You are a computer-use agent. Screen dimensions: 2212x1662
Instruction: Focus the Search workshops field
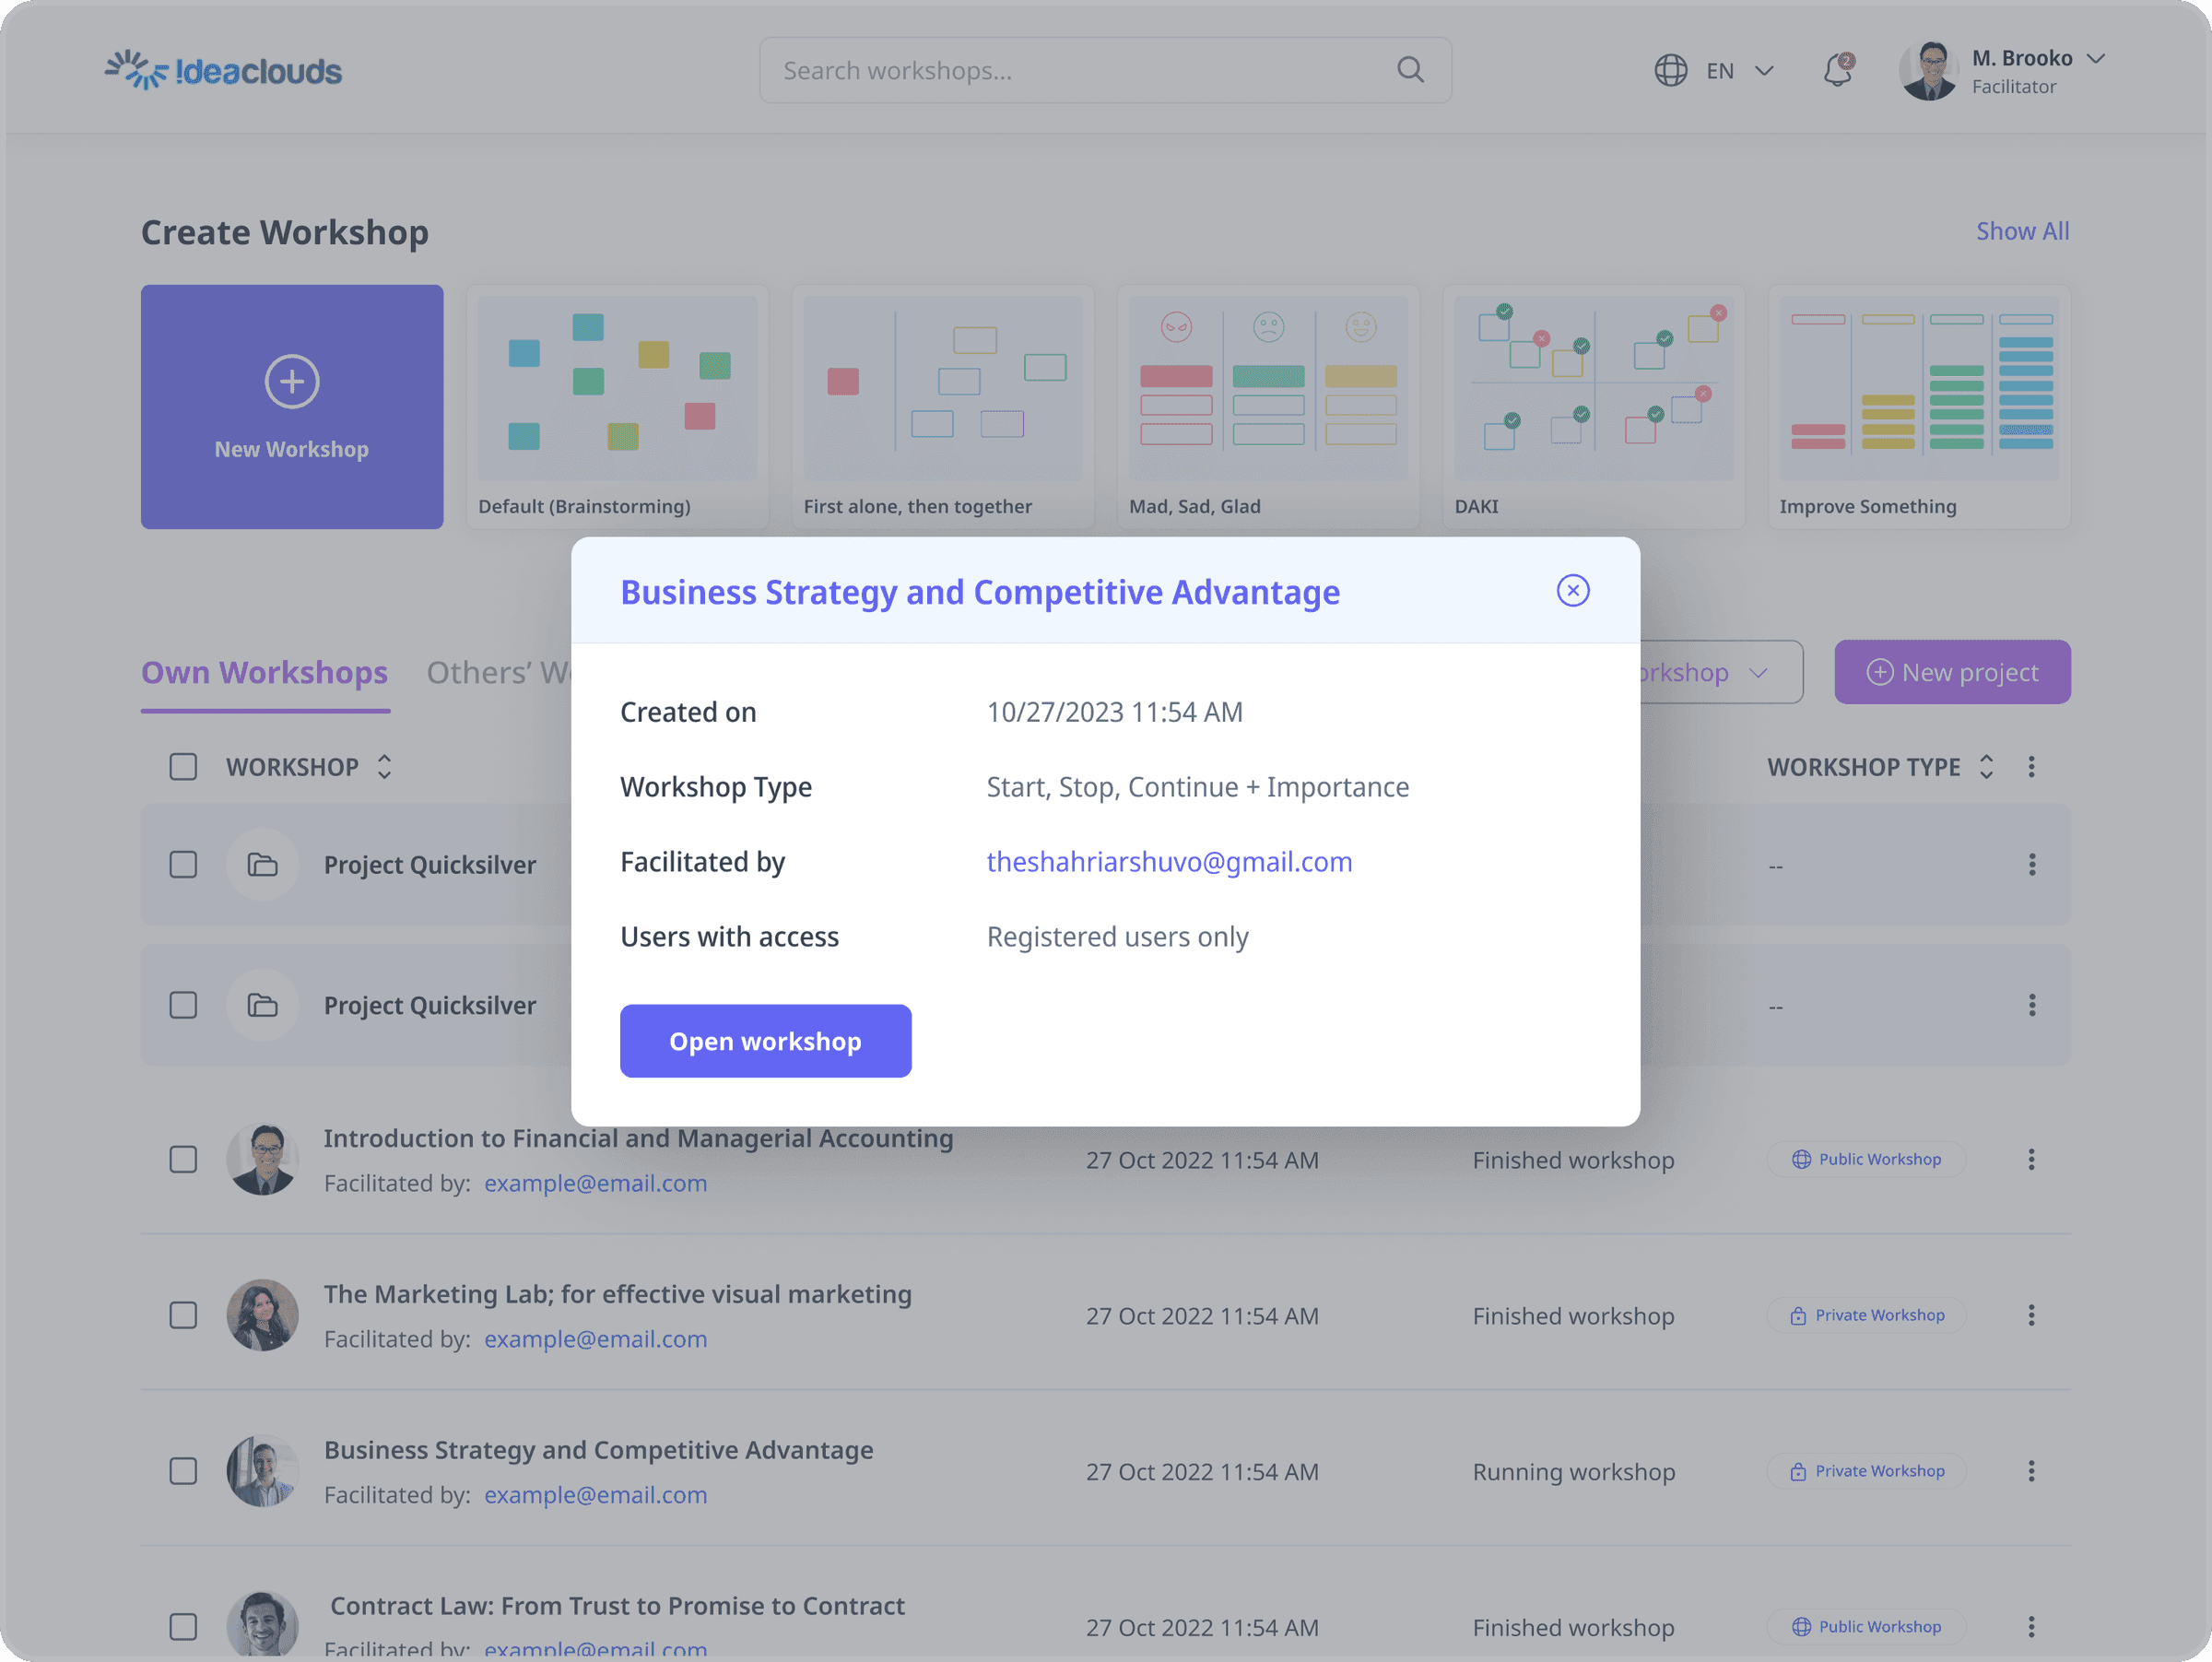pyautogui.click(x=1105, y=70)
